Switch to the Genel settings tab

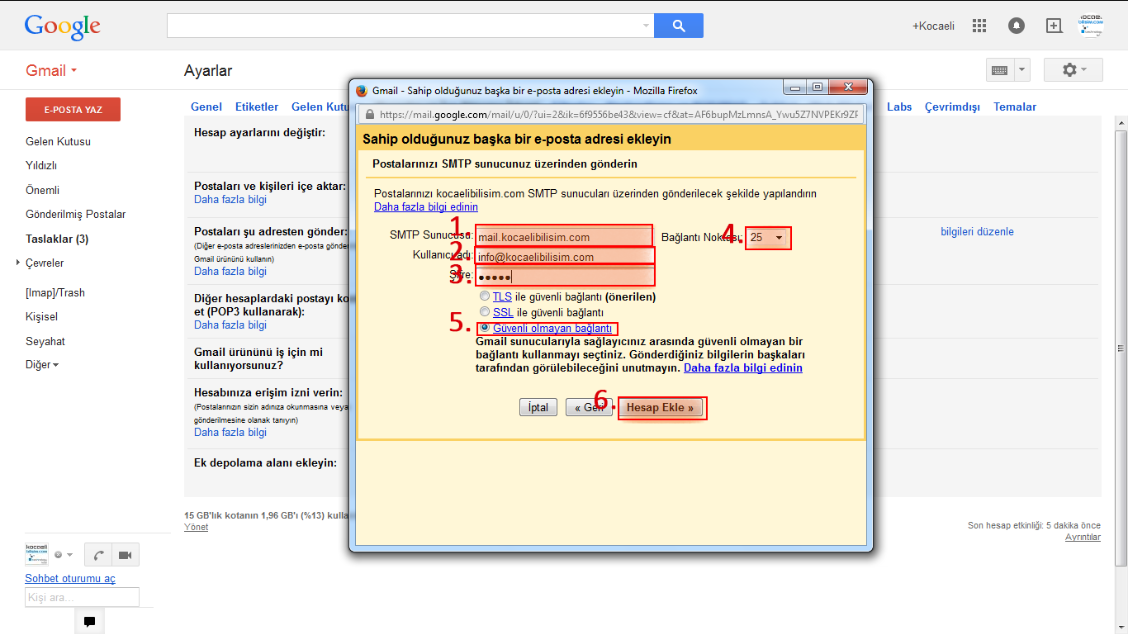[x=206, y=107]
